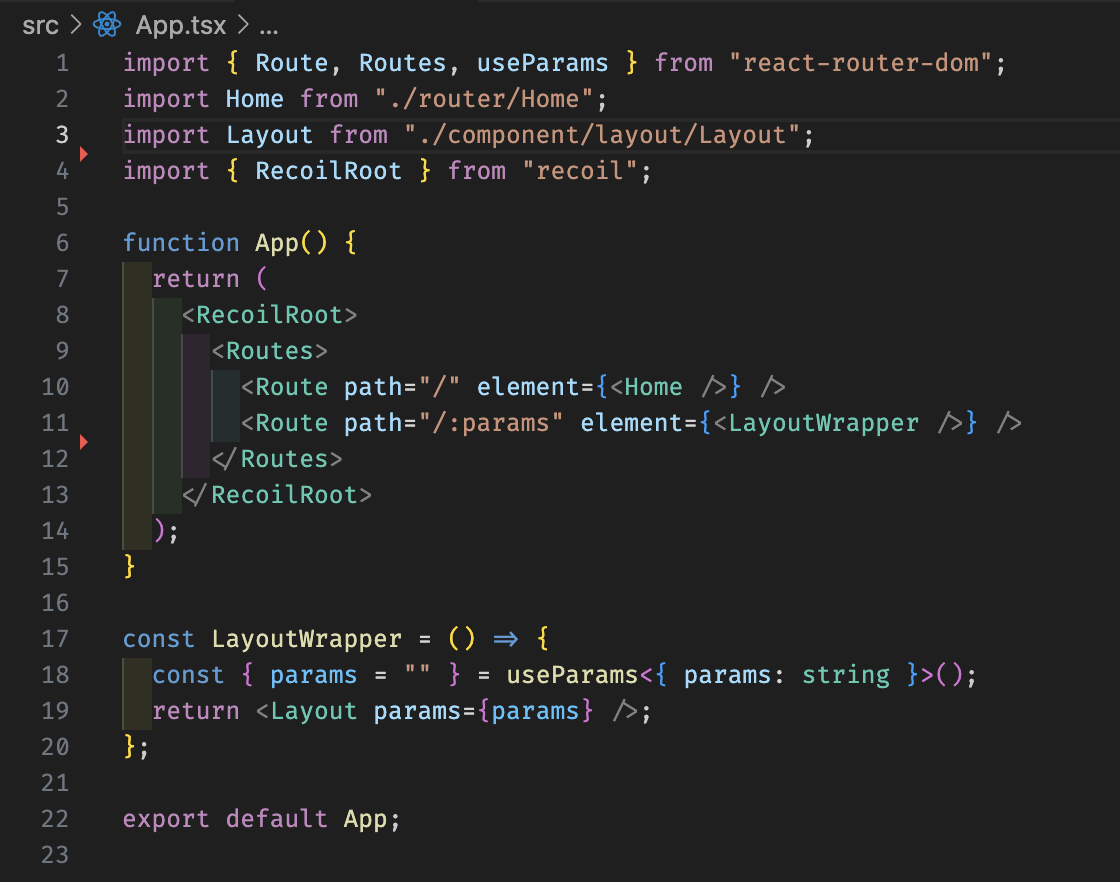The image size is (1120, 882).
Task: Select line number 6 in the gutter
Action: click(62, 243)
